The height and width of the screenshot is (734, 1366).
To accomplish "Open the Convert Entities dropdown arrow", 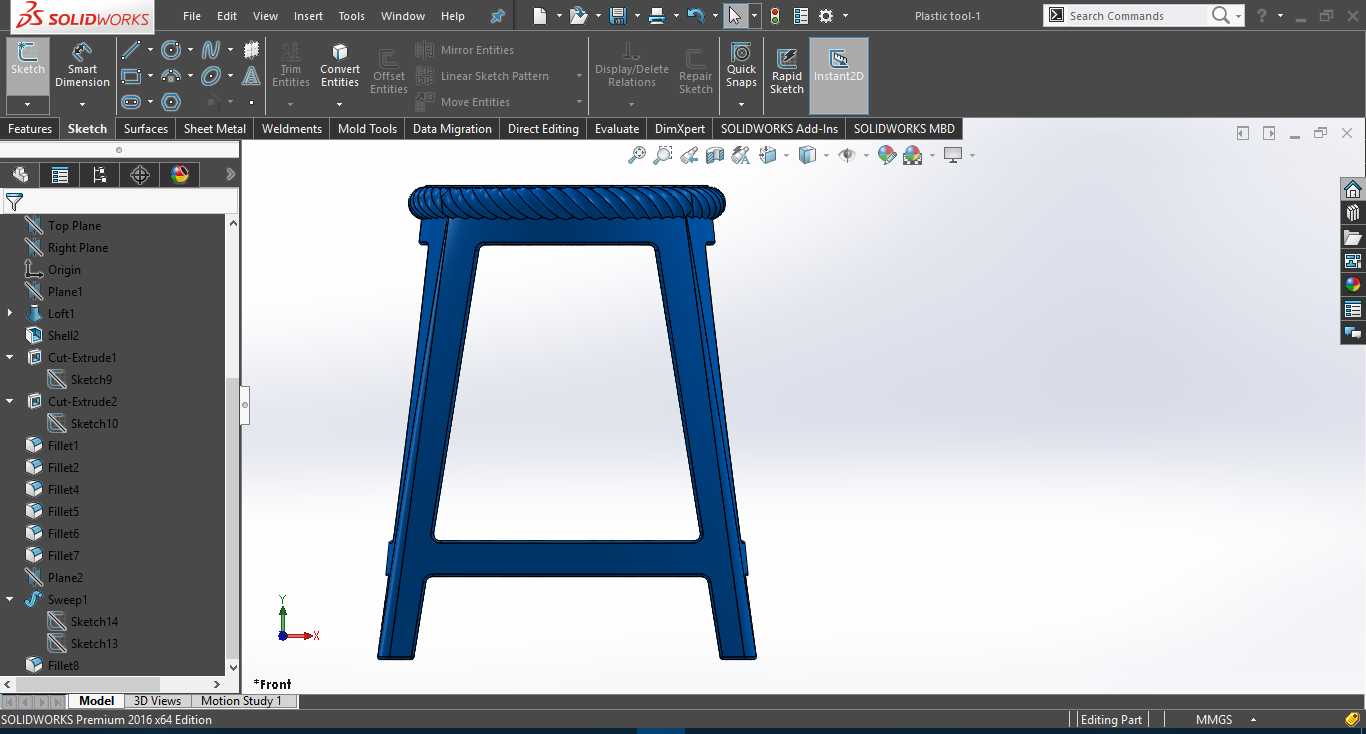I will tap(340, 103).
